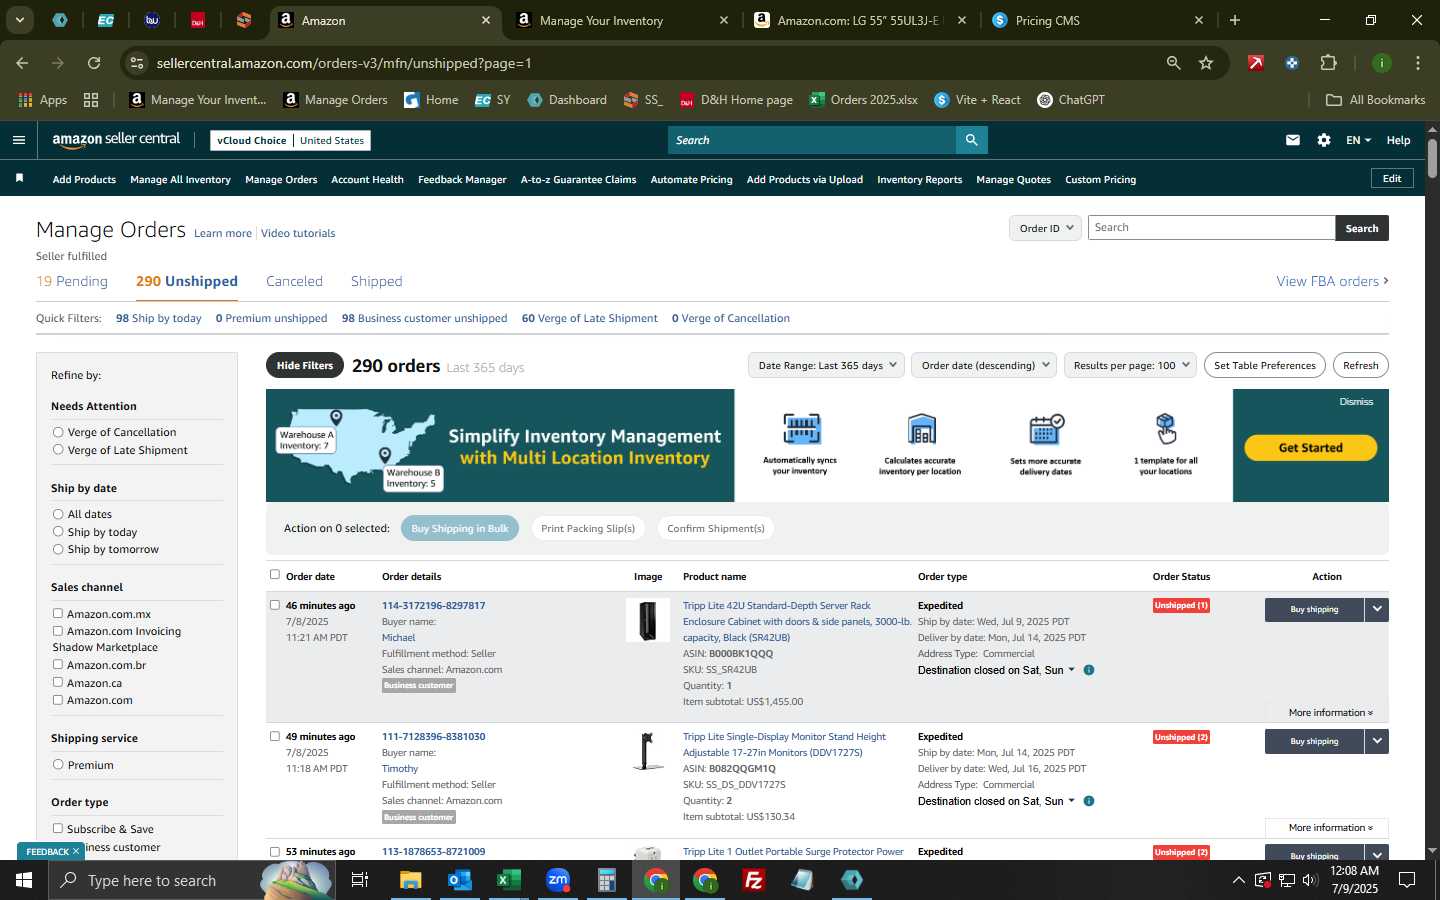
Task: Click the Refresh orders button
Action: pos(1360,365)
